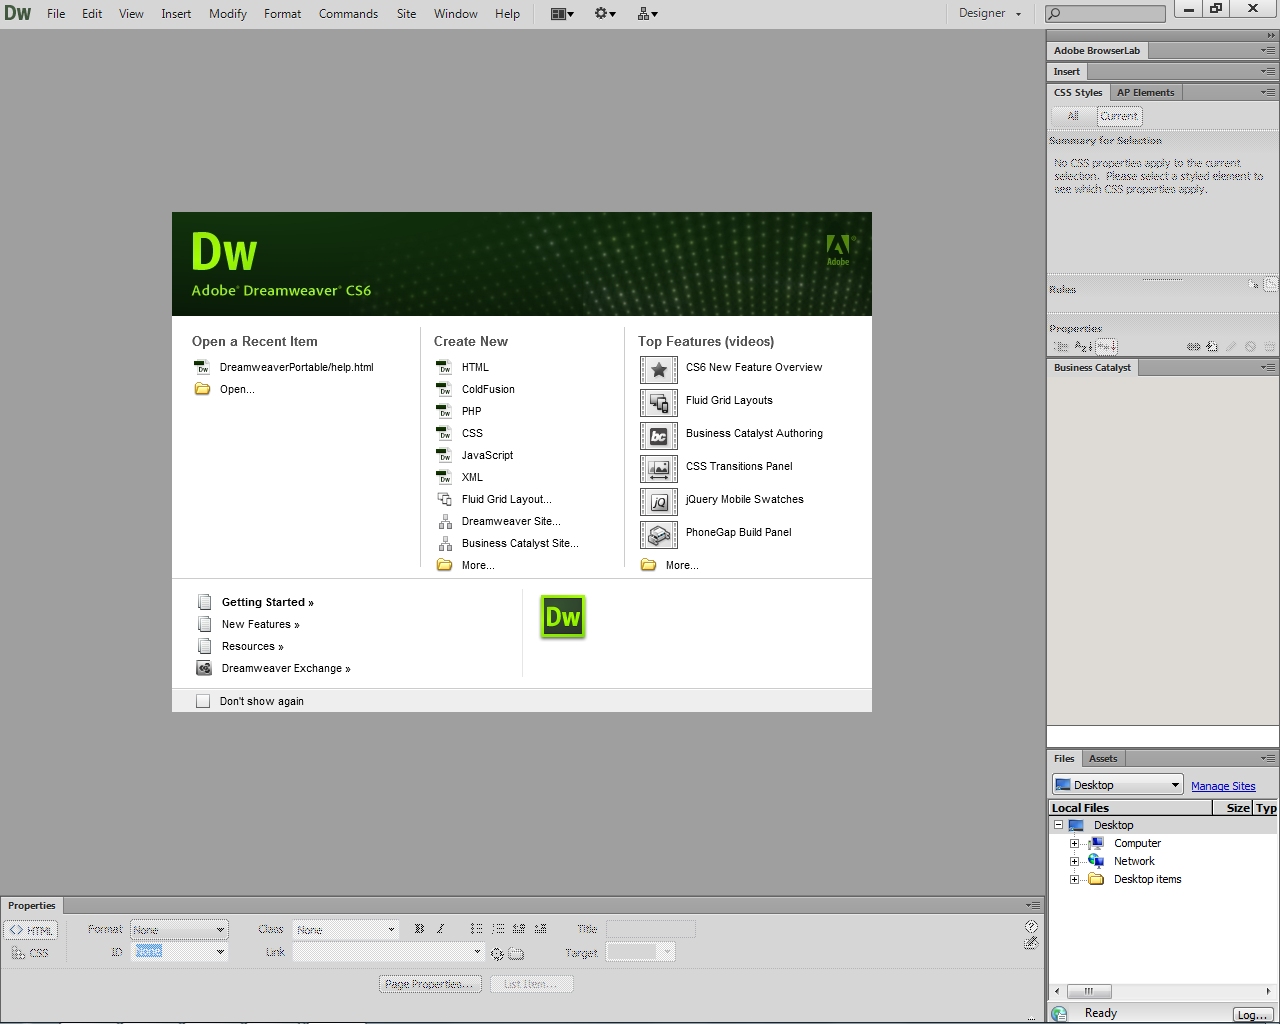1280x1024 pixels.
Task: Open Dreamweaver Exchange link
Action: click(286, 668)
